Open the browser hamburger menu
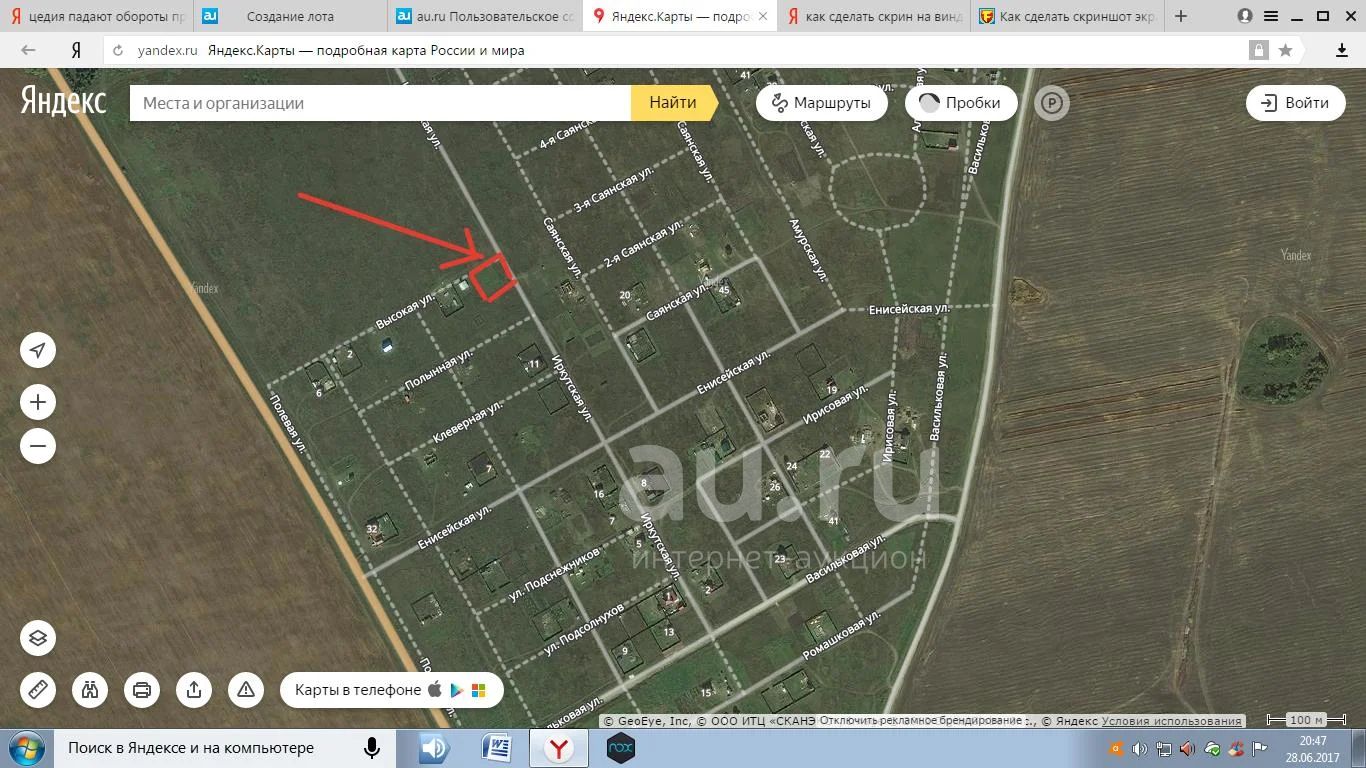The image size is (1366, 768). point(1270,16)
